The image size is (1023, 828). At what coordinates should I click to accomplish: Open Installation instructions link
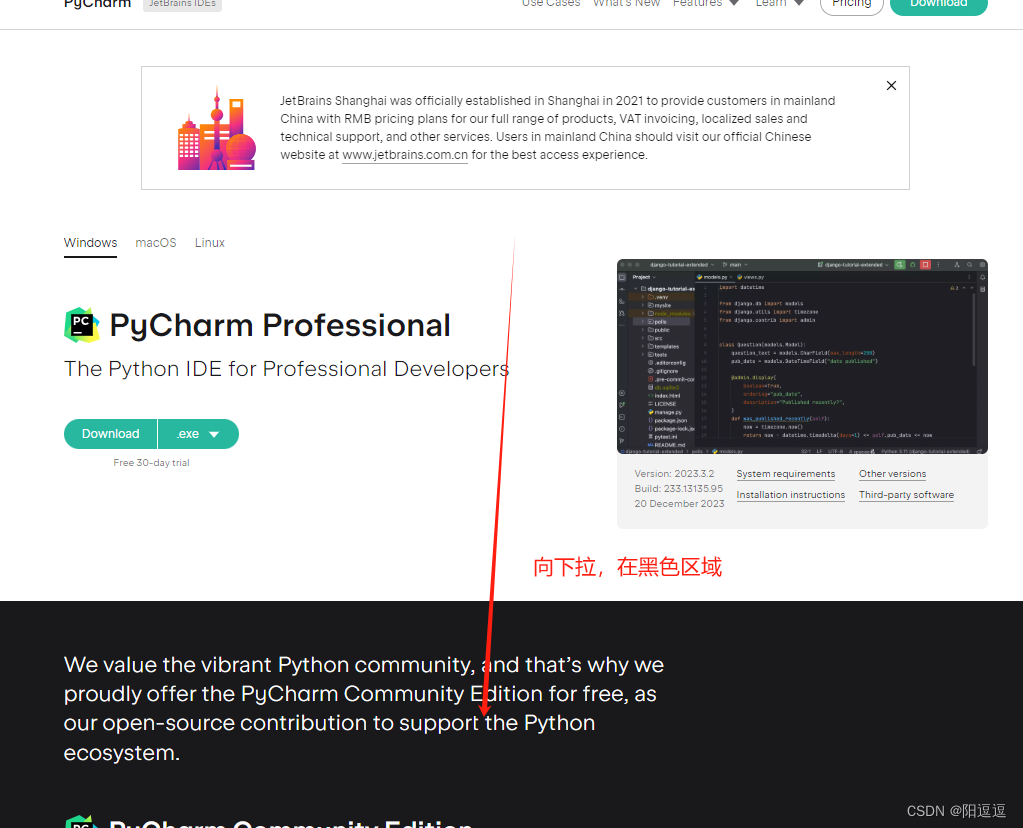791,495
